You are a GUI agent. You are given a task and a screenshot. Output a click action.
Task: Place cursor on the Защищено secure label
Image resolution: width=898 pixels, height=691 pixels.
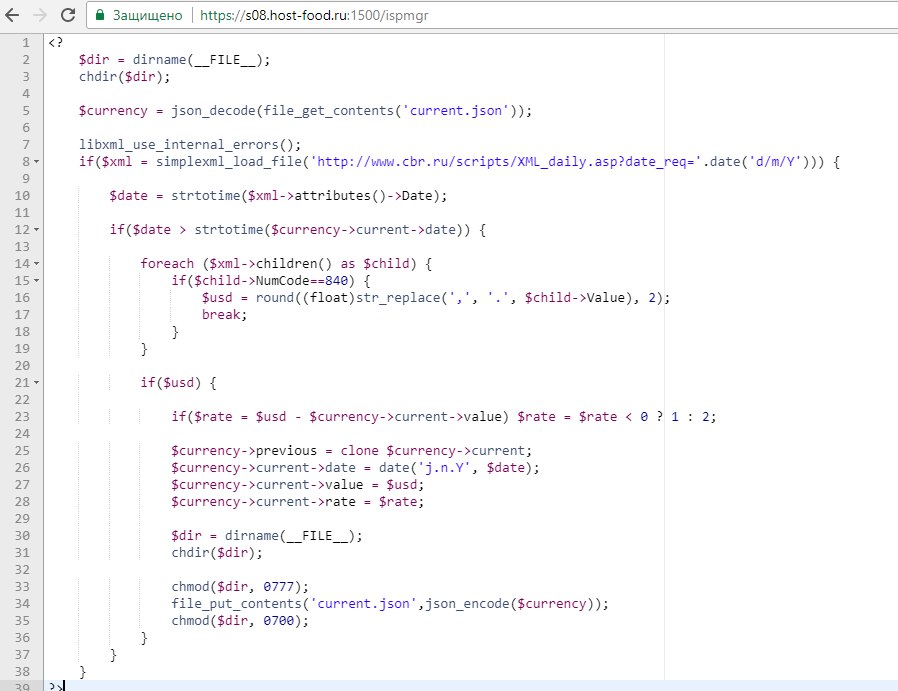[x=147, y=15]
